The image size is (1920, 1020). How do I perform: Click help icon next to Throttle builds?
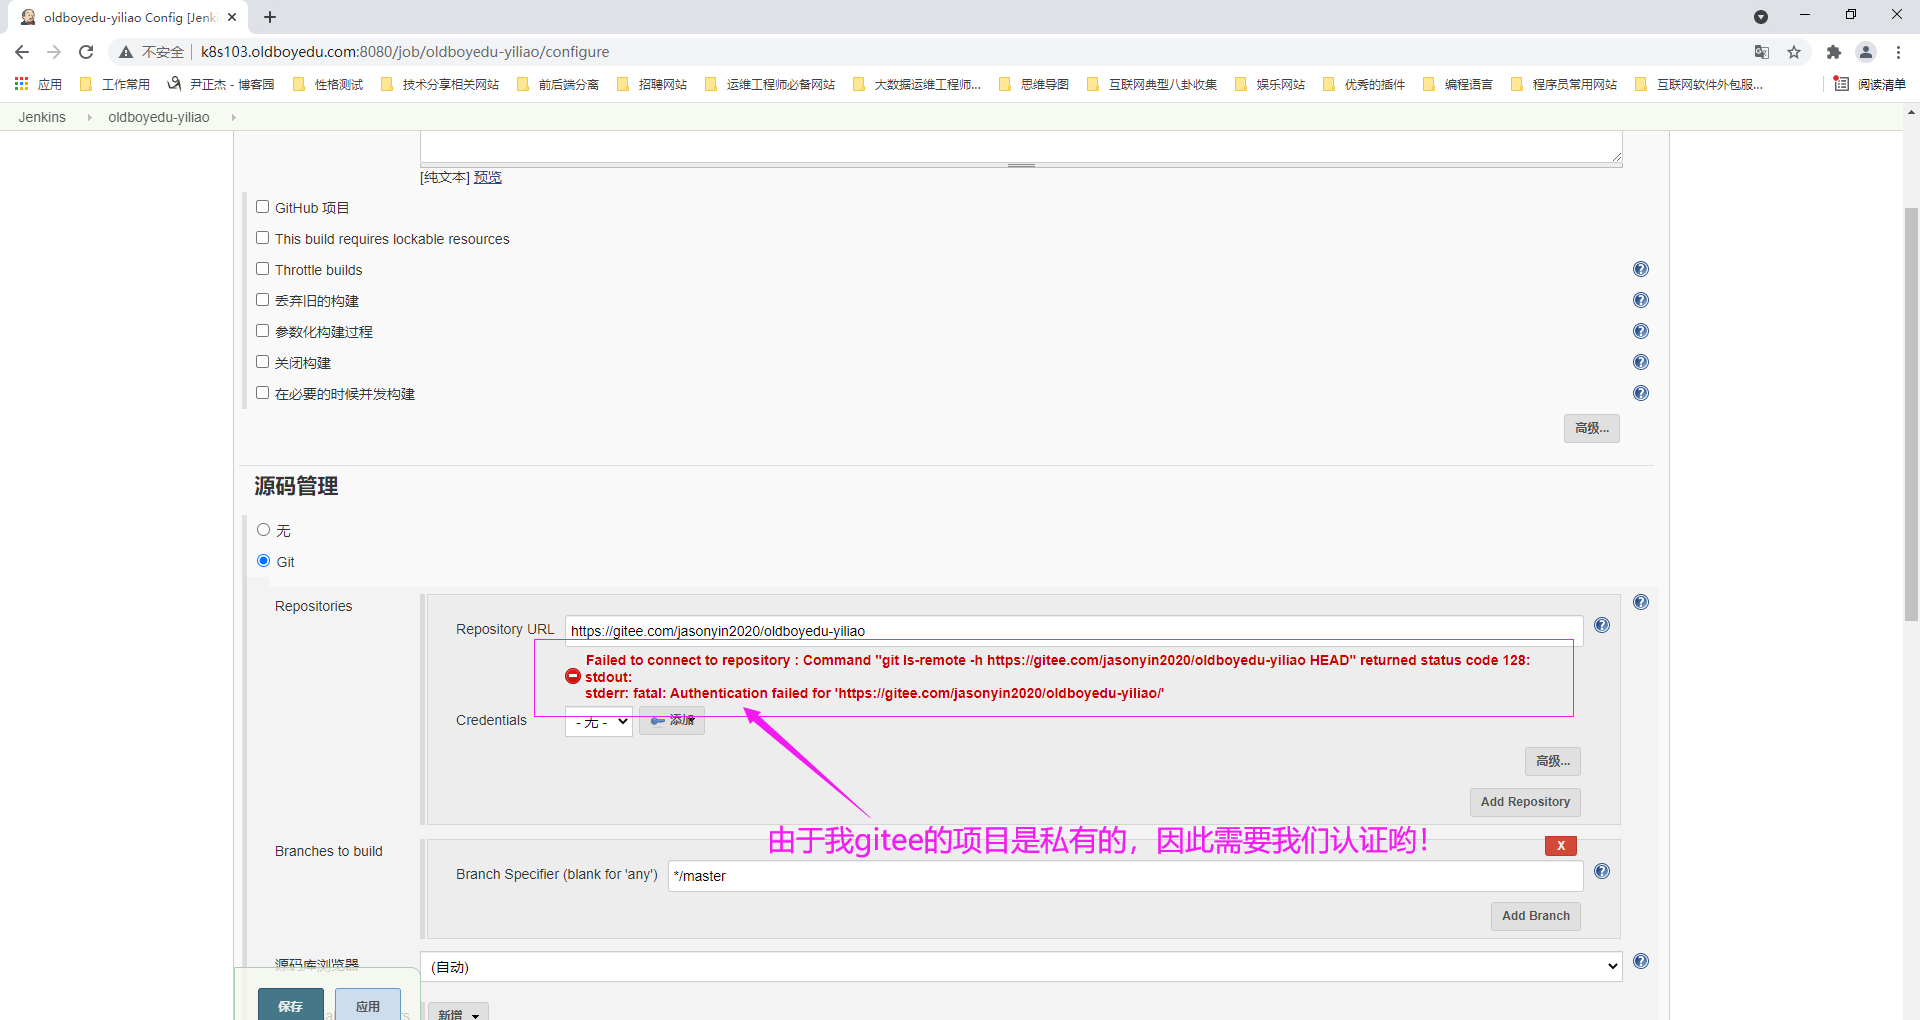pyautogui.click(x=1640, y=269)
